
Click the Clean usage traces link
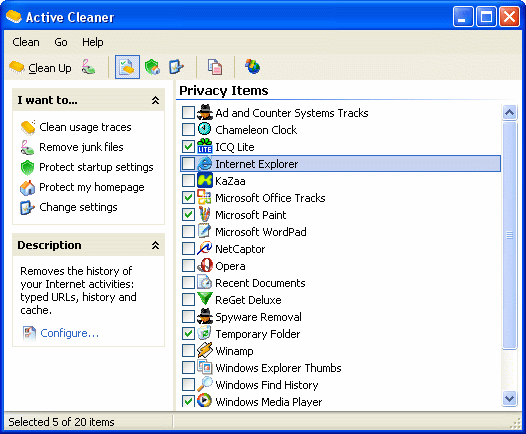85,127
